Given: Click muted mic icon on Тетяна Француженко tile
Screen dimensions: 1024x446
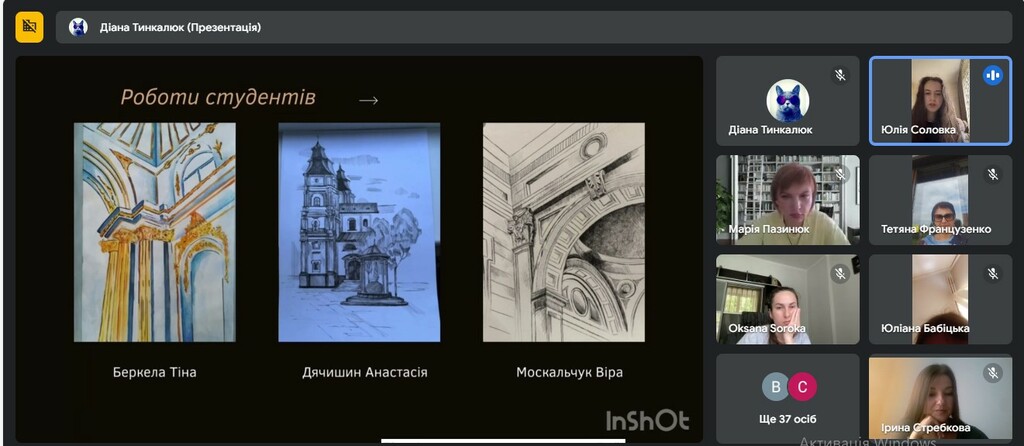Looking at the screenshot, I should click(x=992, y=174).
